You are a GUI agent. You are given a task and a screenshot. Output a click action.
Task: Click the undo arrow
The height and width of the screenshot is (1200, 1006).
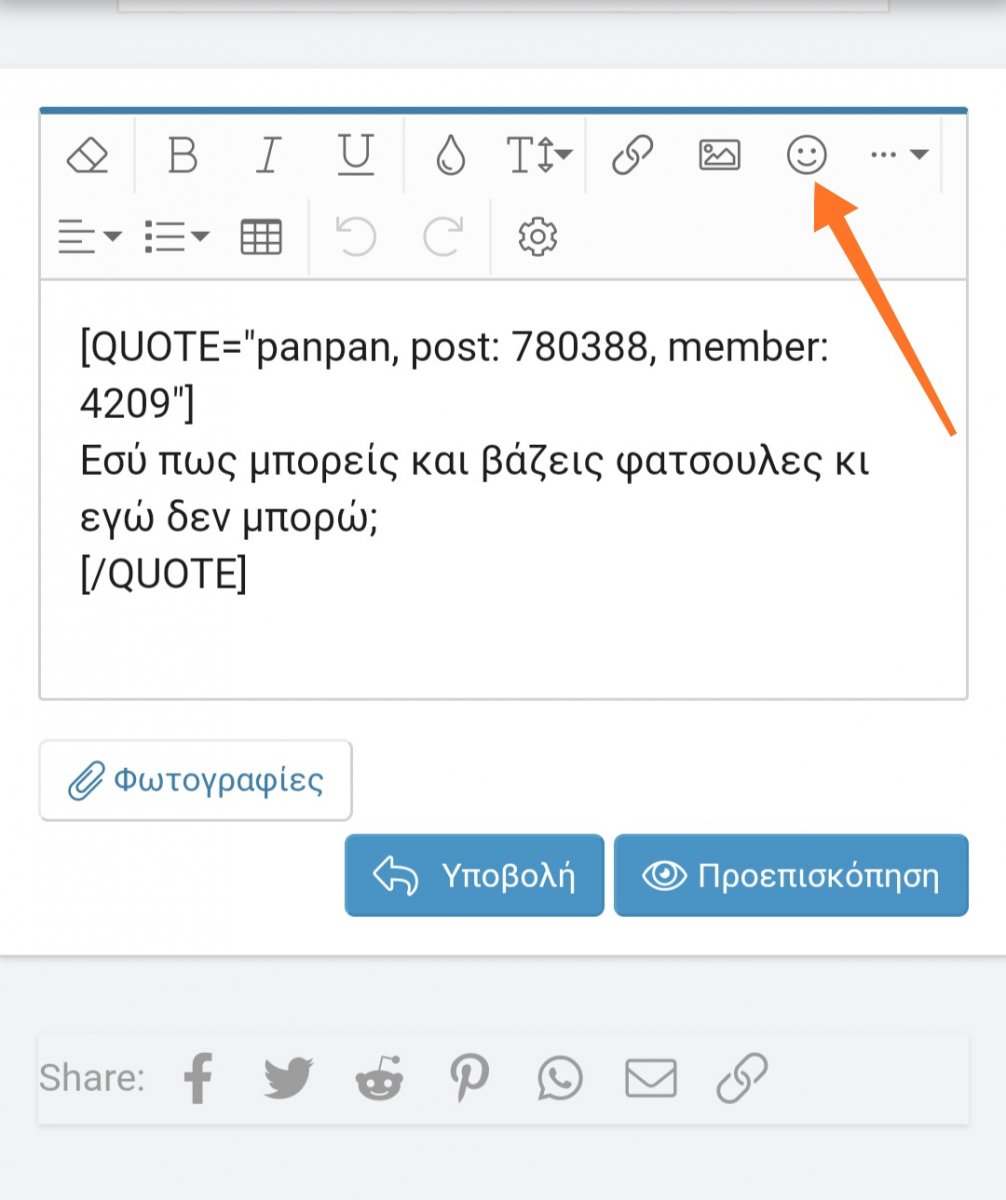coord(355,237)
